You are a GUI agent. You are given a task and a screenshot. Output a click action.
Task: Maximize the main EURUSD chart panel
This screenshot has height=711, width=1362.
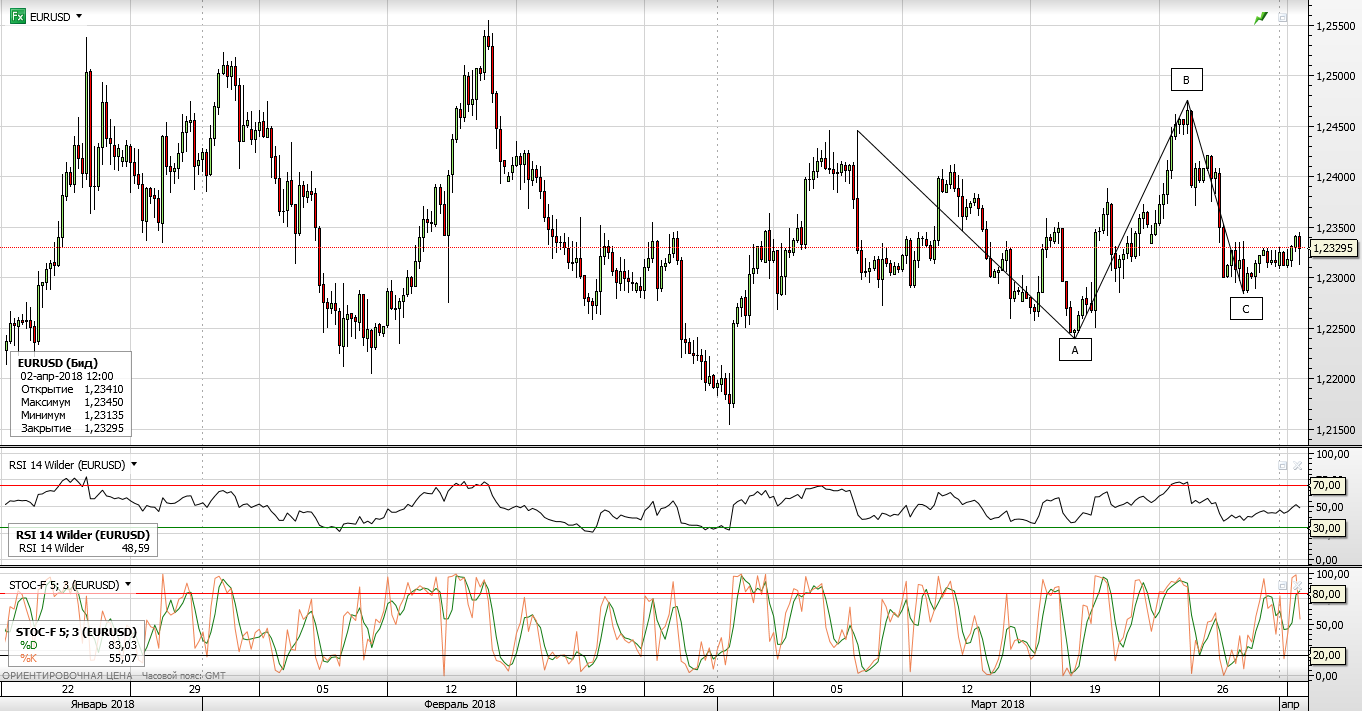(x=1283, y=18)
